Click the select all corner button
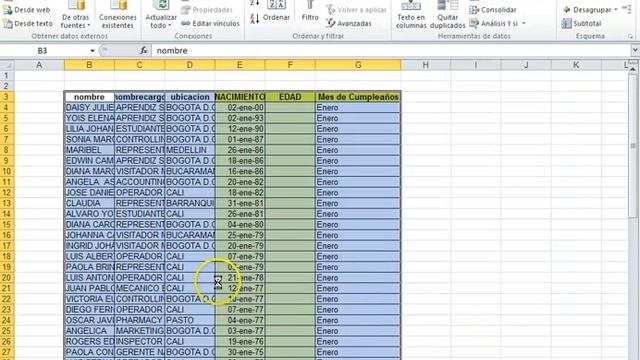The height and width of the screenshot is (360, 640). (x=7, y=65)
